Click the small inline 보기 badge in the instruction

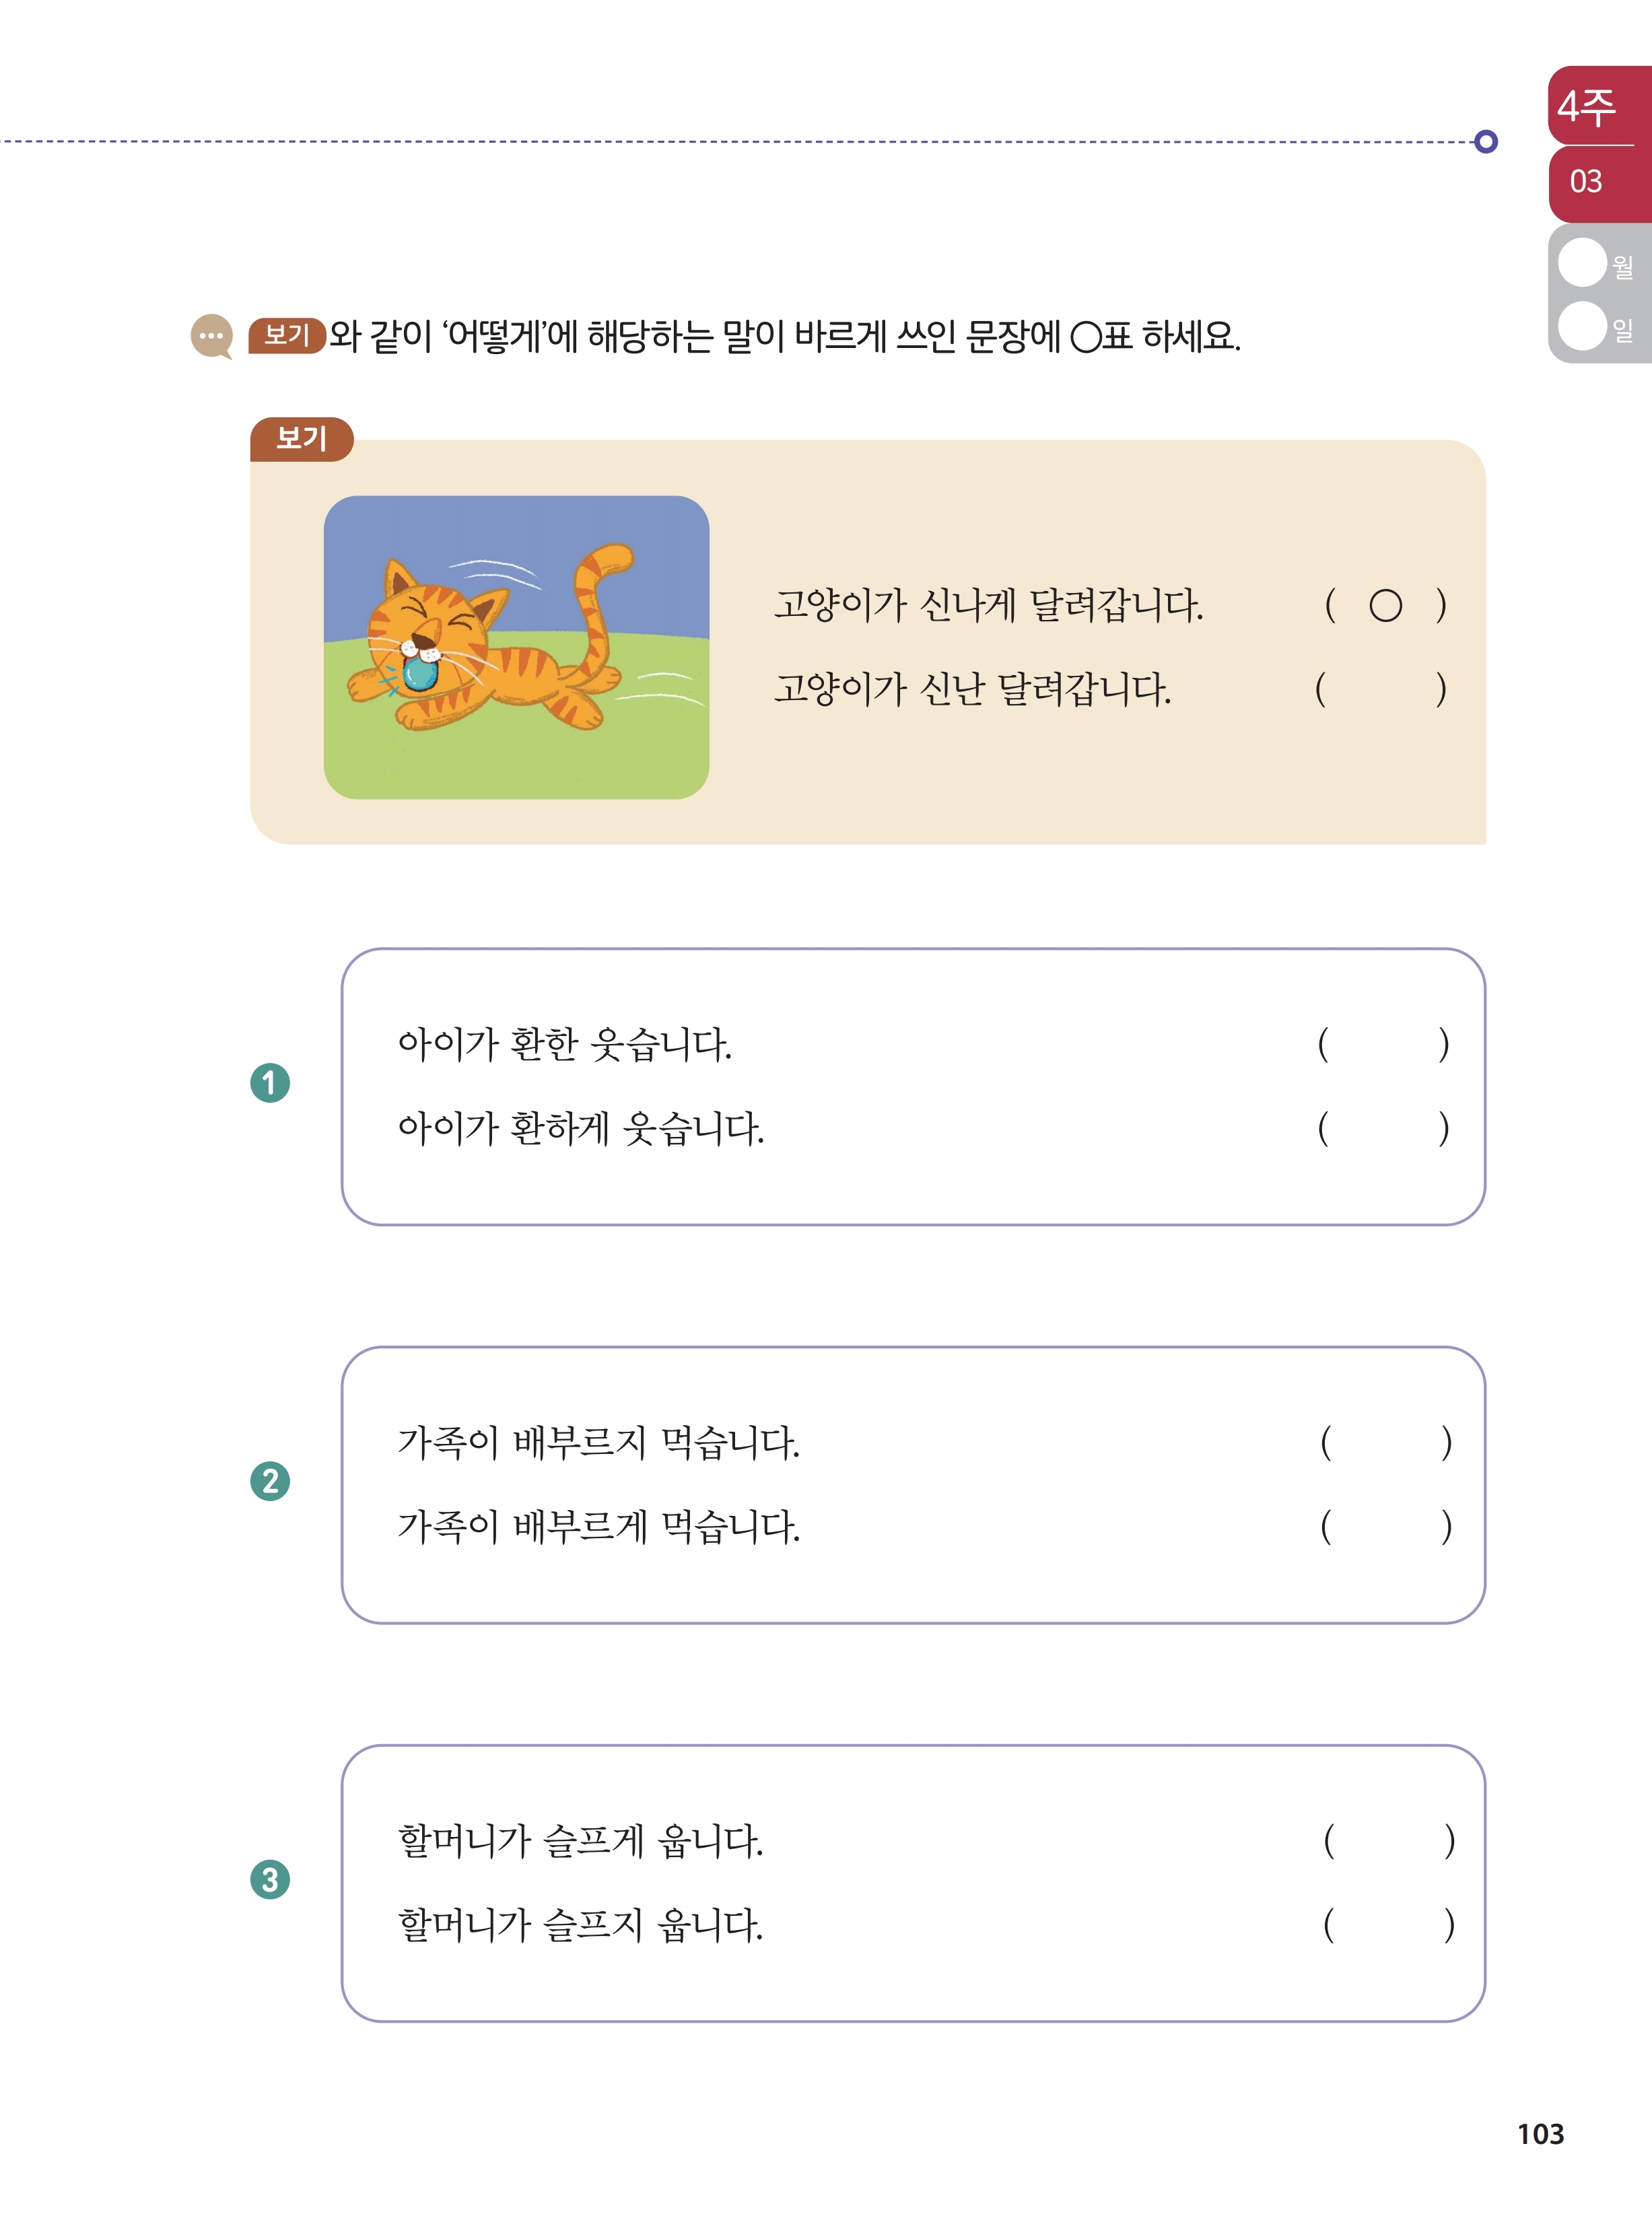pyautogui.click(x=287, y=335)
